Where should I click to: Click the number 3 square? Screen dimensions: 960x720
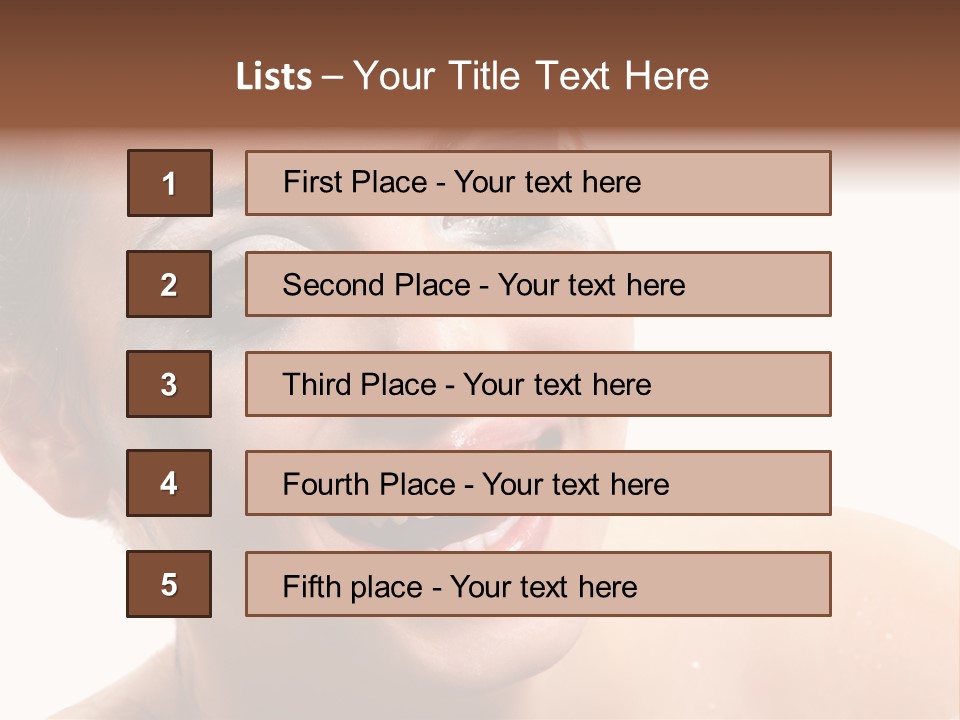[169, 384]
